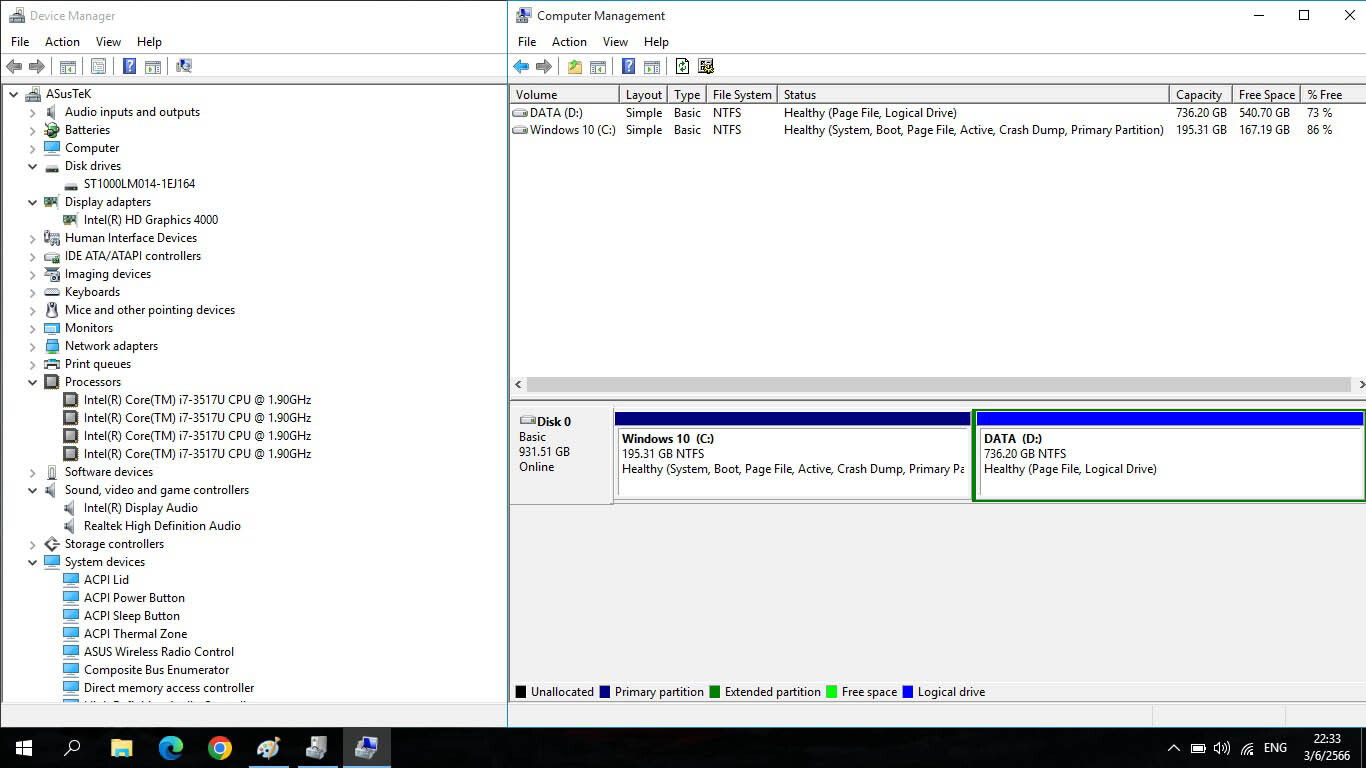Toggle console tree icon in Device Manager toolbar
The height and width of the screenshot is (768, 1366).
(x=68, y=67)
